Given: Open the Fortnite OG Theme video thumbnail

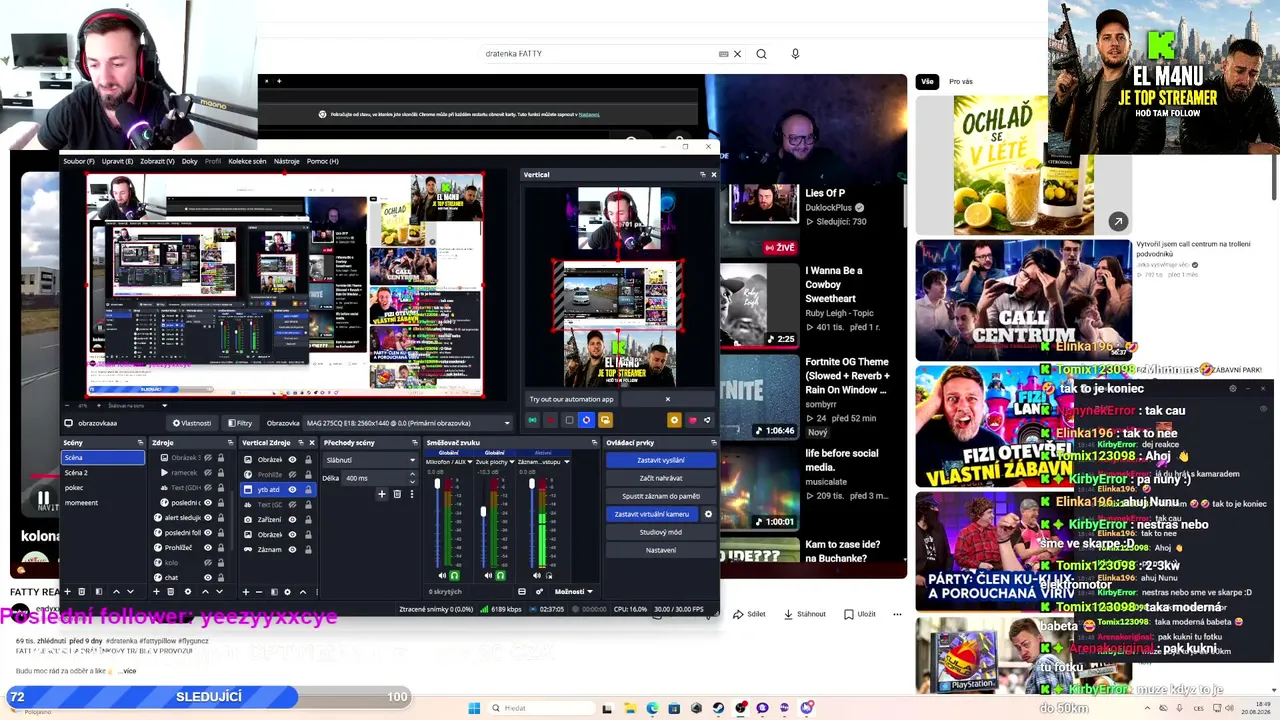Looking at the screenshot, I should point(759,398).
